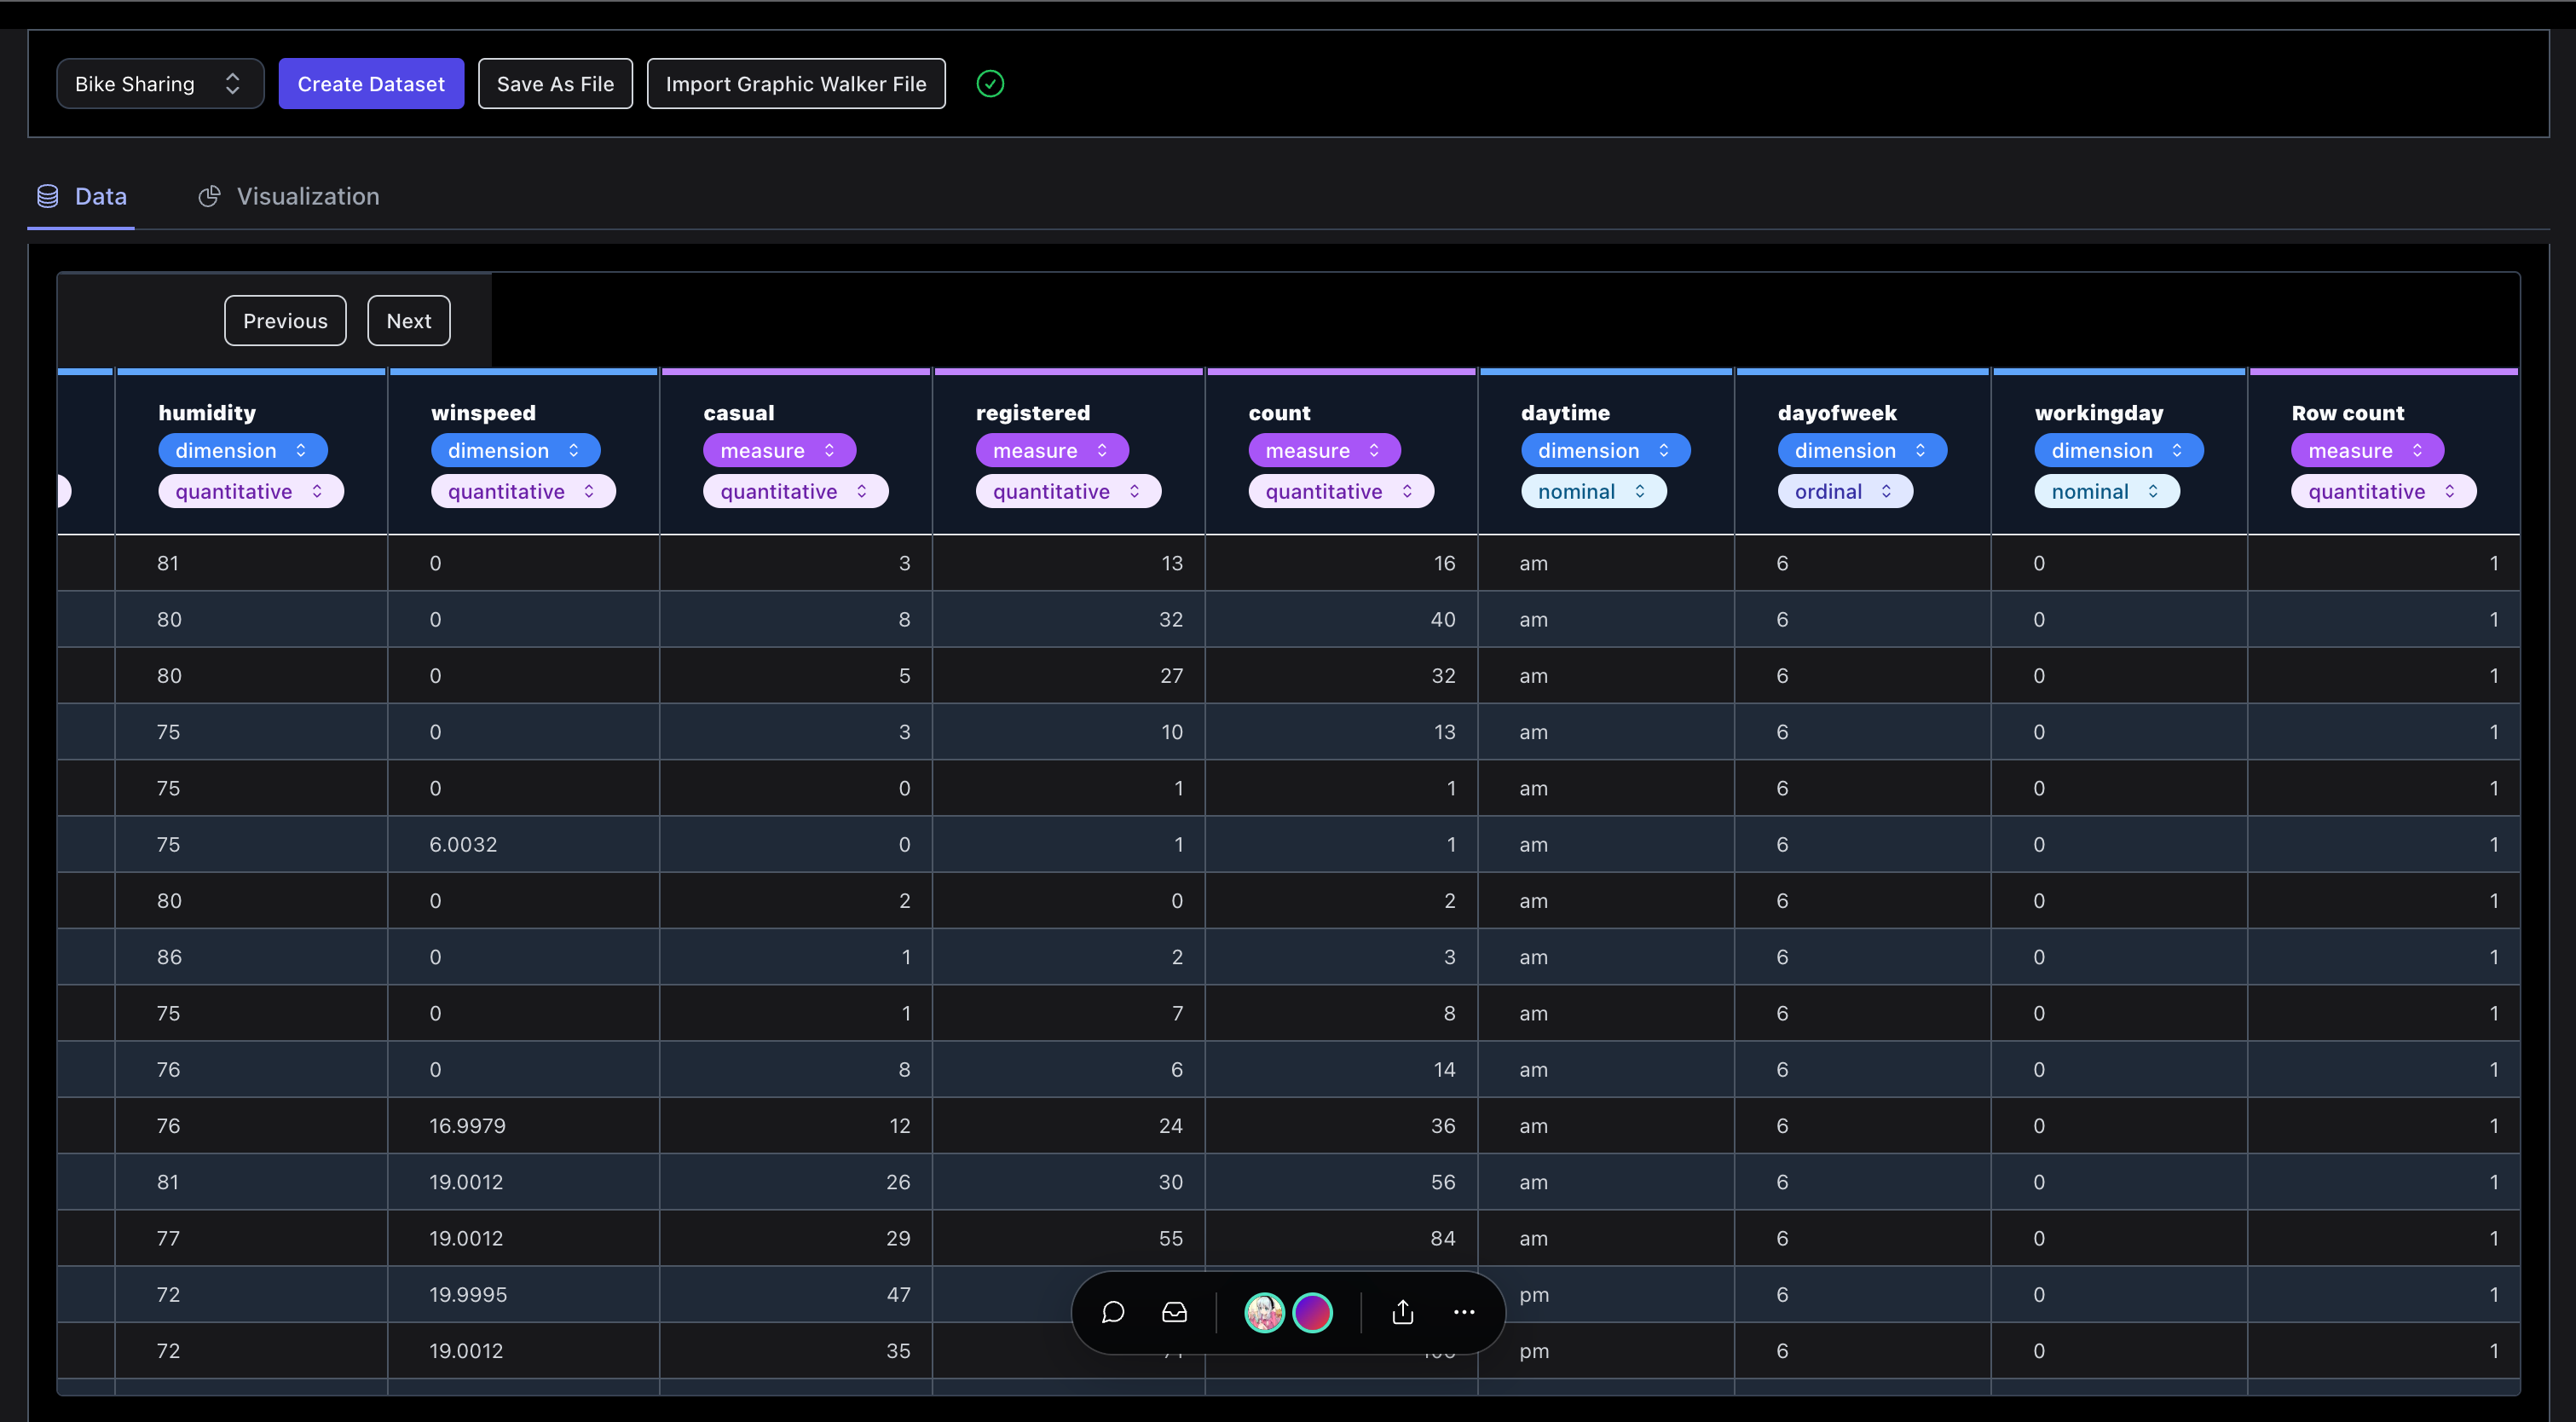Toggle casual measure role selector
The height and width of the screenshot is (1422, 2576).
778,451
